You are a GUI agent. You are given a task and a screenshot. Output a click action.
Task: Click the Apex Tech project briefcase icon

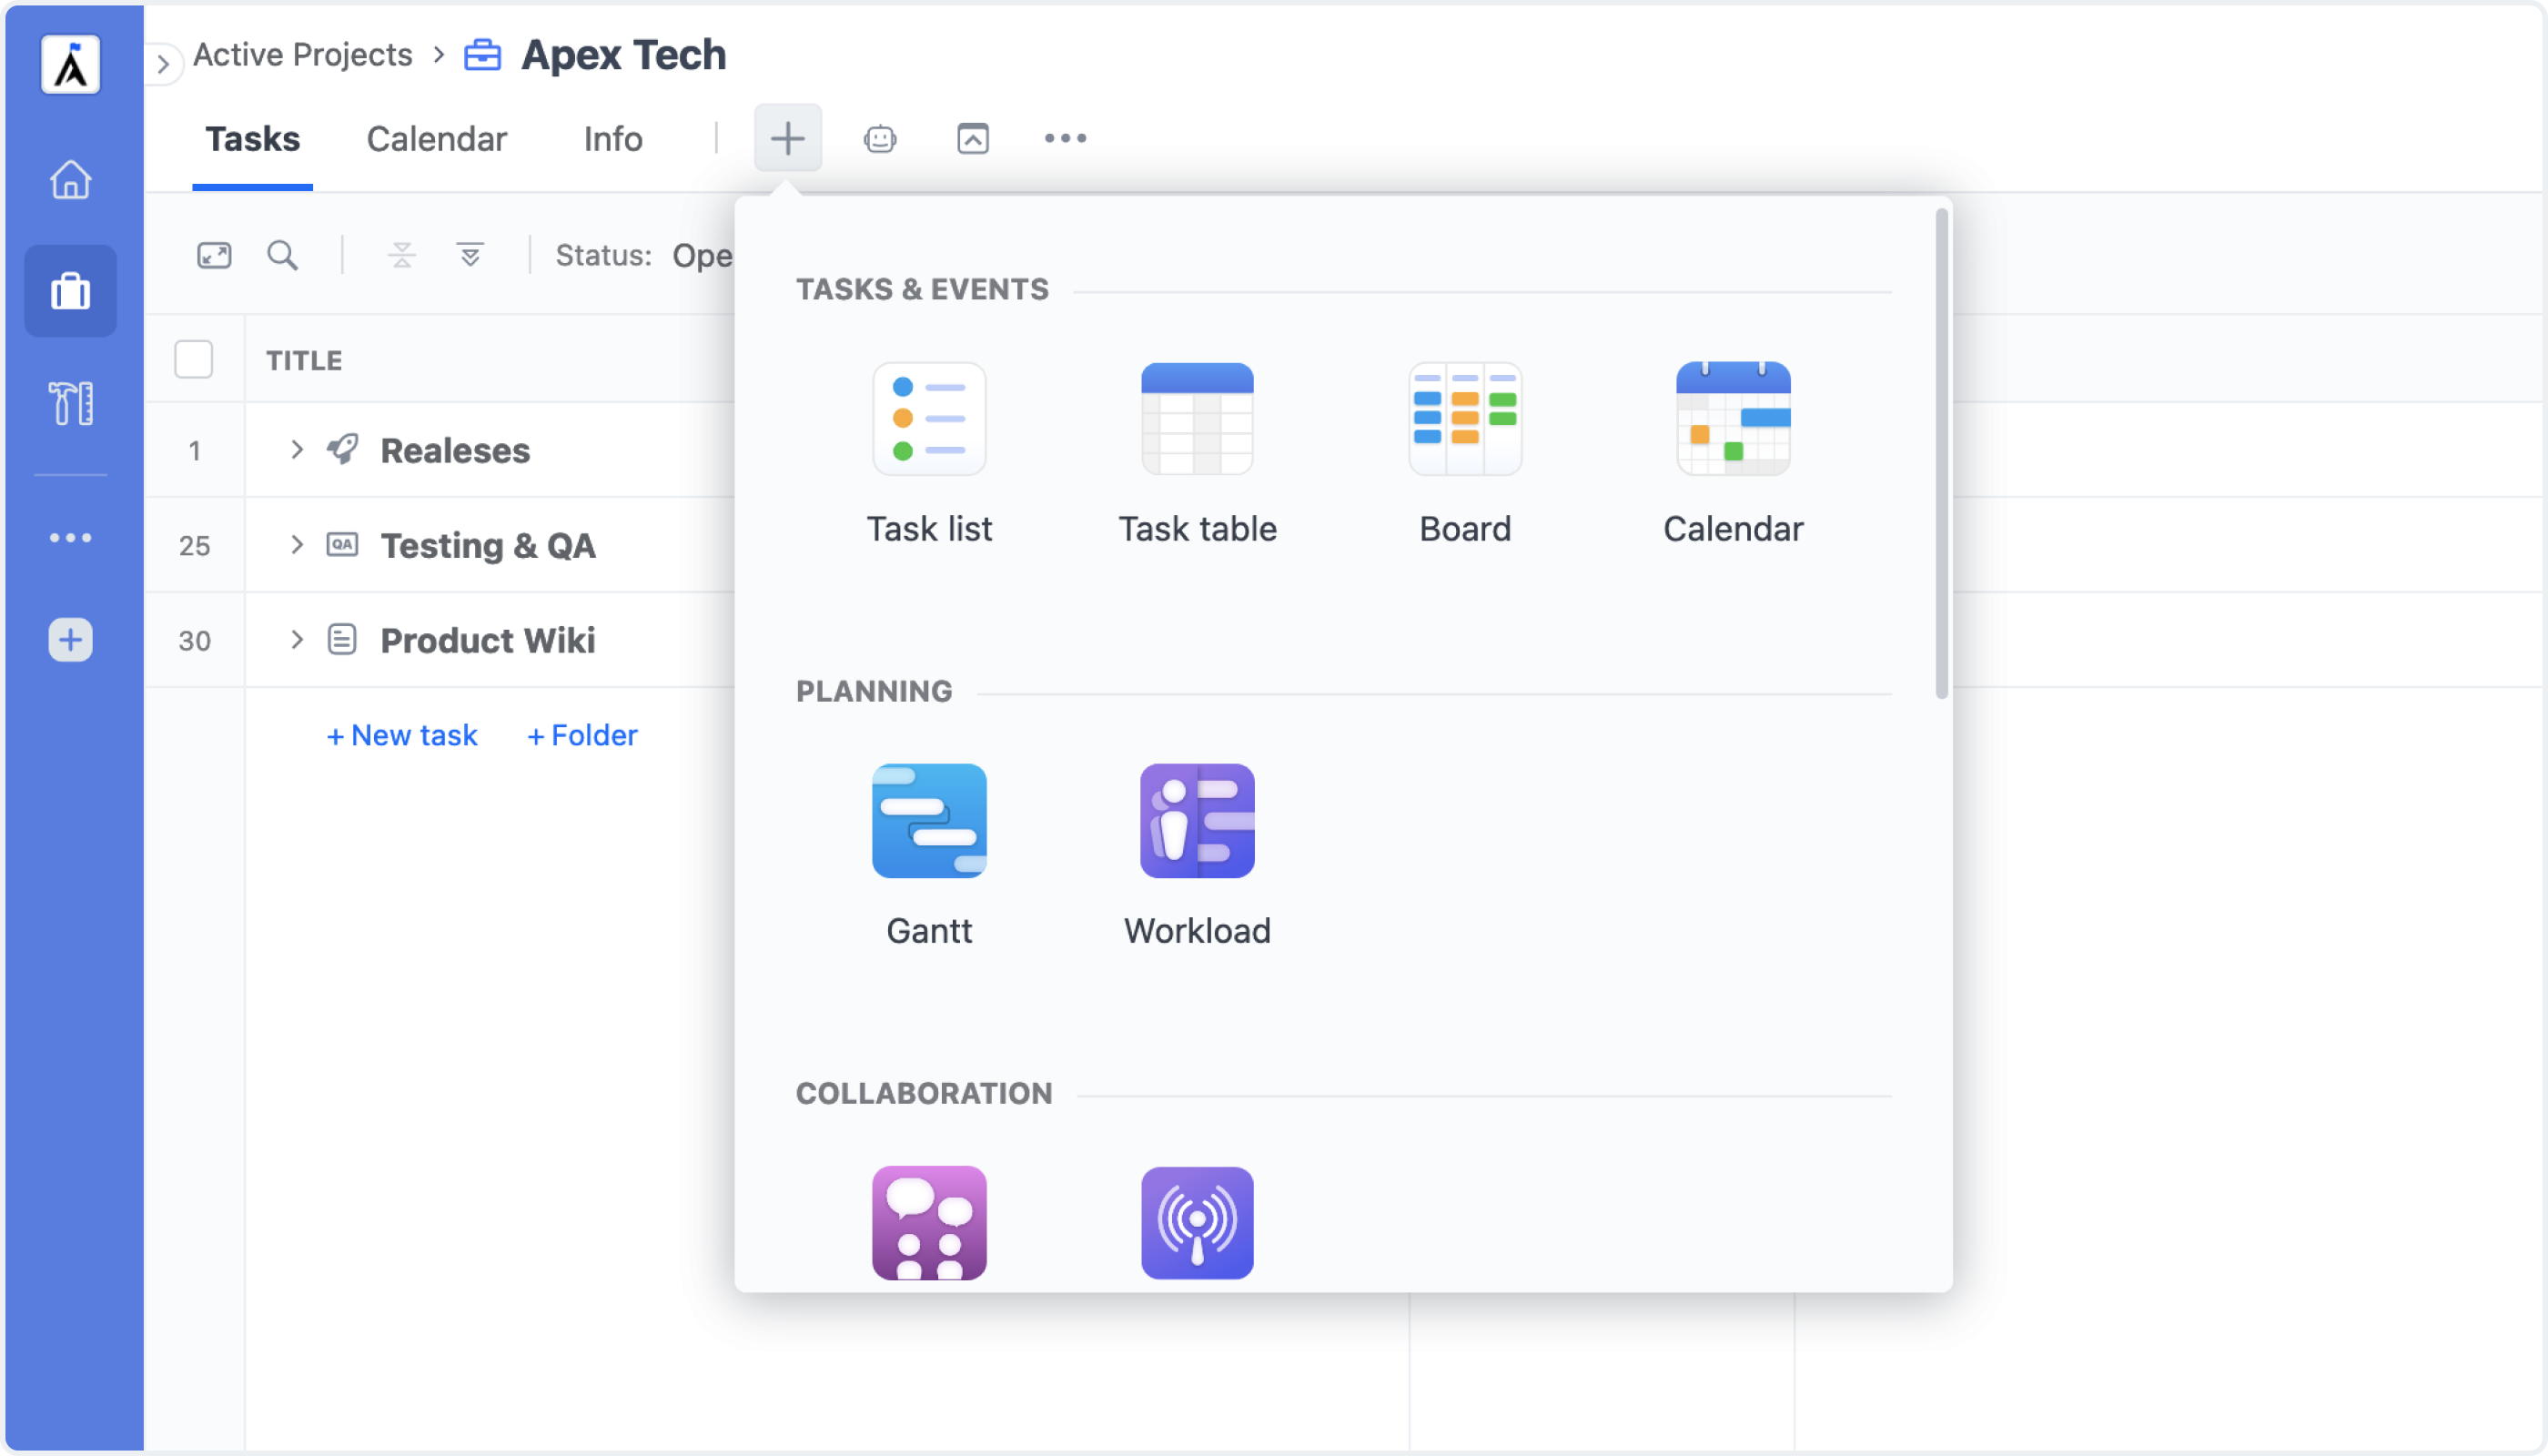[482, 55]
